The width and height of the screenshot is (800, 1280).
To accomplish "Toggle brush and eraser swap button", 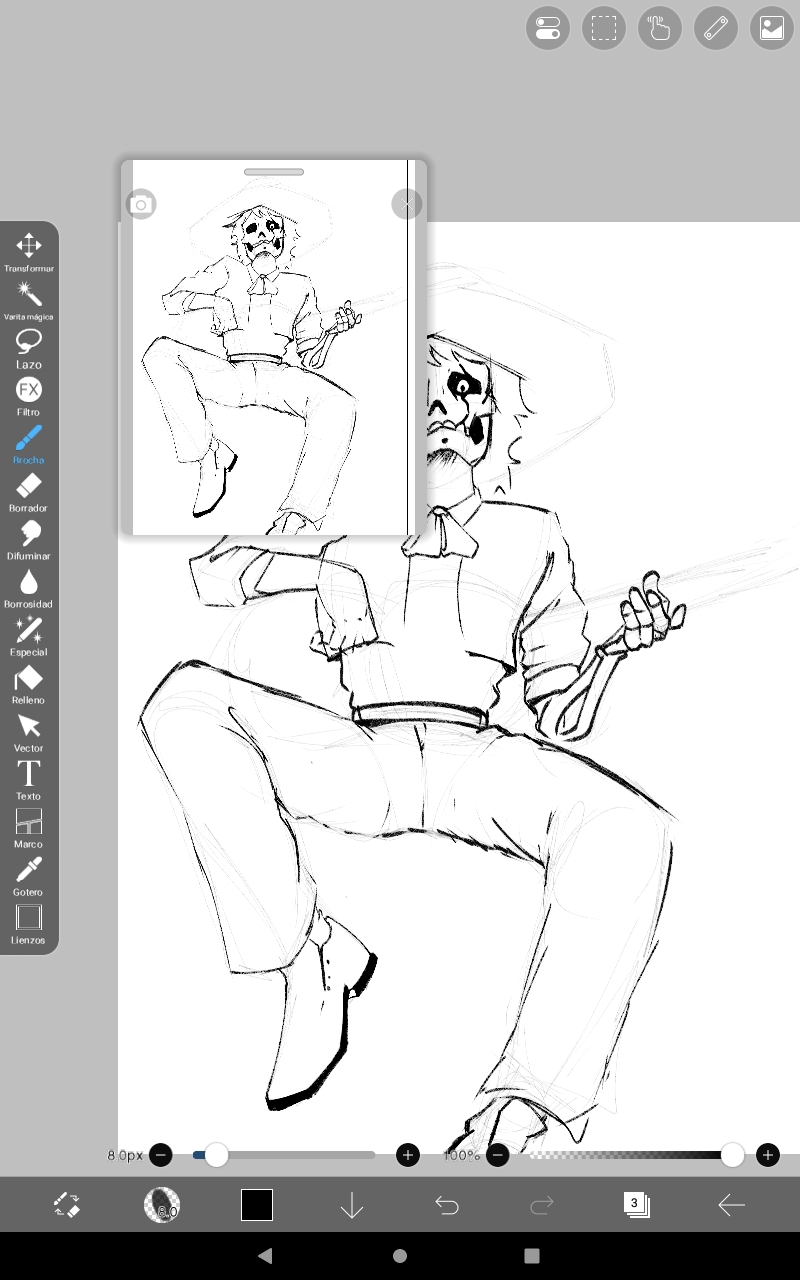I will pyautogui.click(x=67, y=1205).
